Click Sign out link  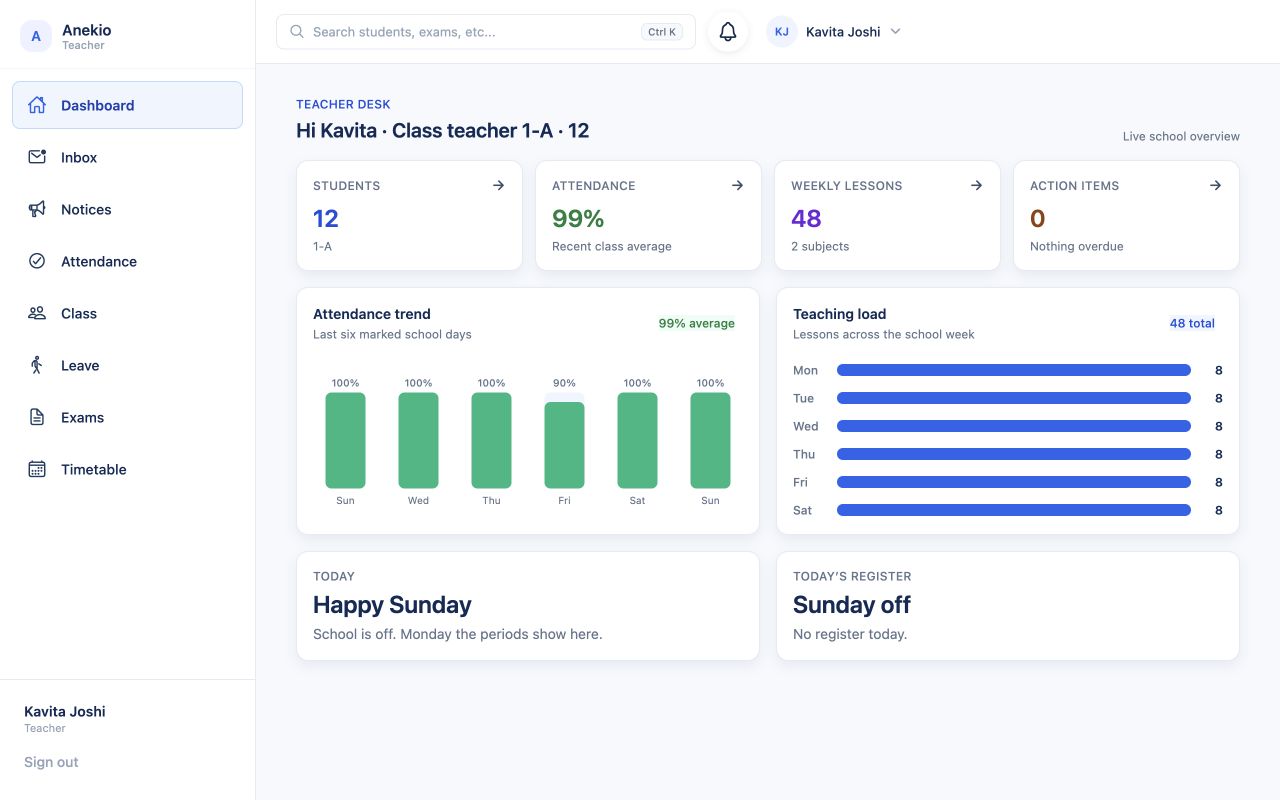(x=51, y=762)
